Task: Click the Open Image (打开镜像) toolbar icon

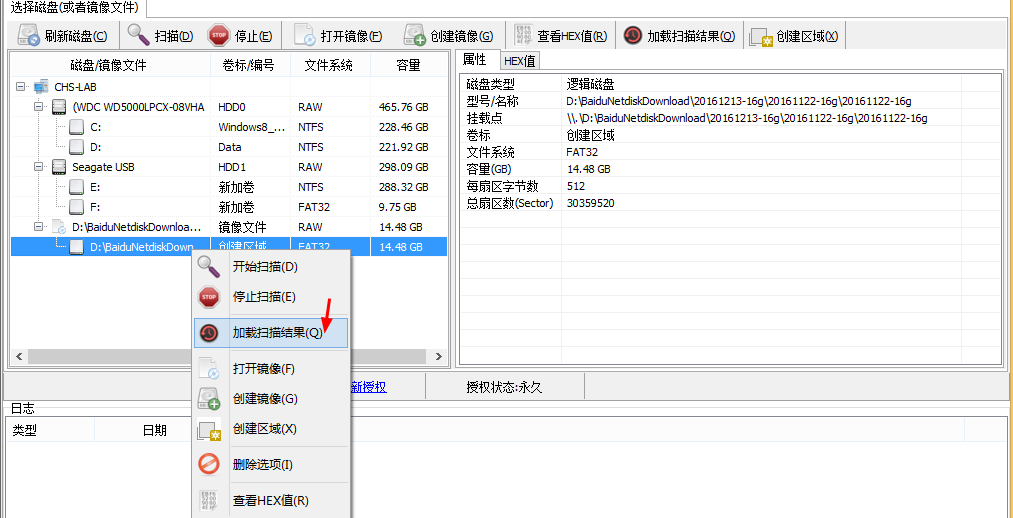Action: click(304, 36)
